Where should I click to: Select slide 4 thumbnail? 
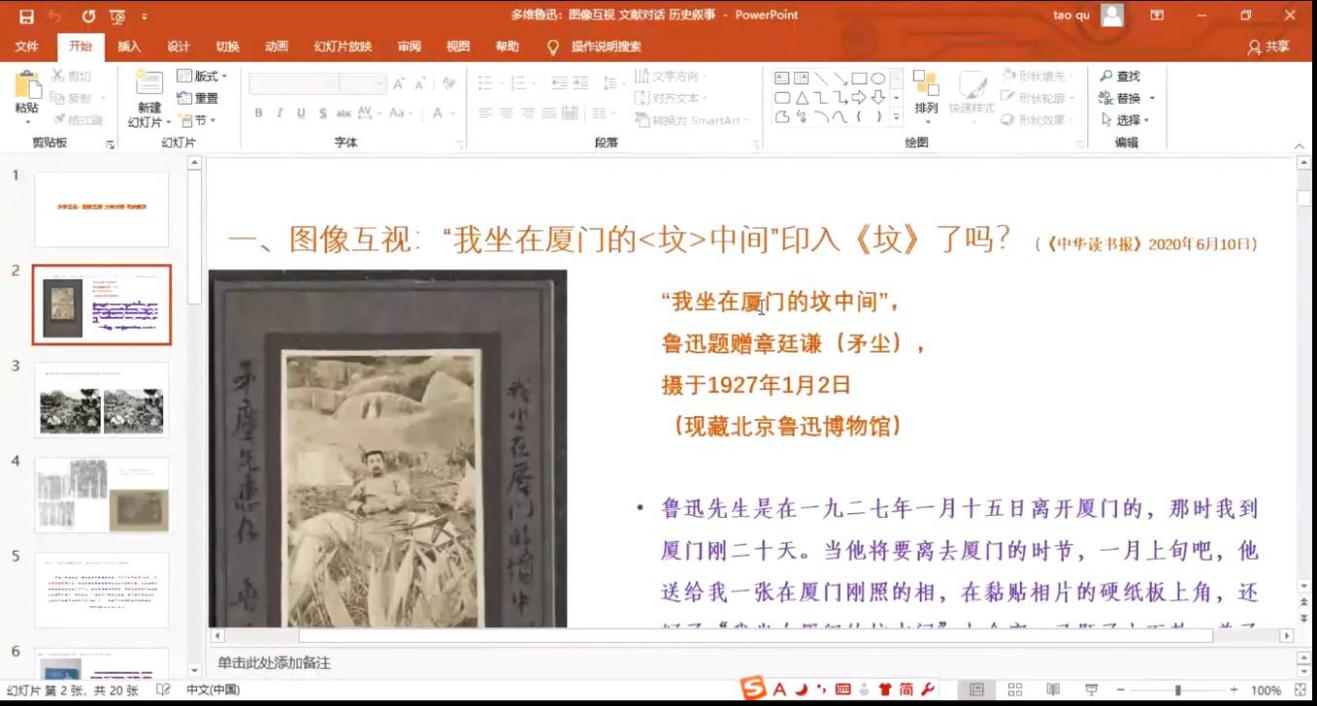point(101,495)
